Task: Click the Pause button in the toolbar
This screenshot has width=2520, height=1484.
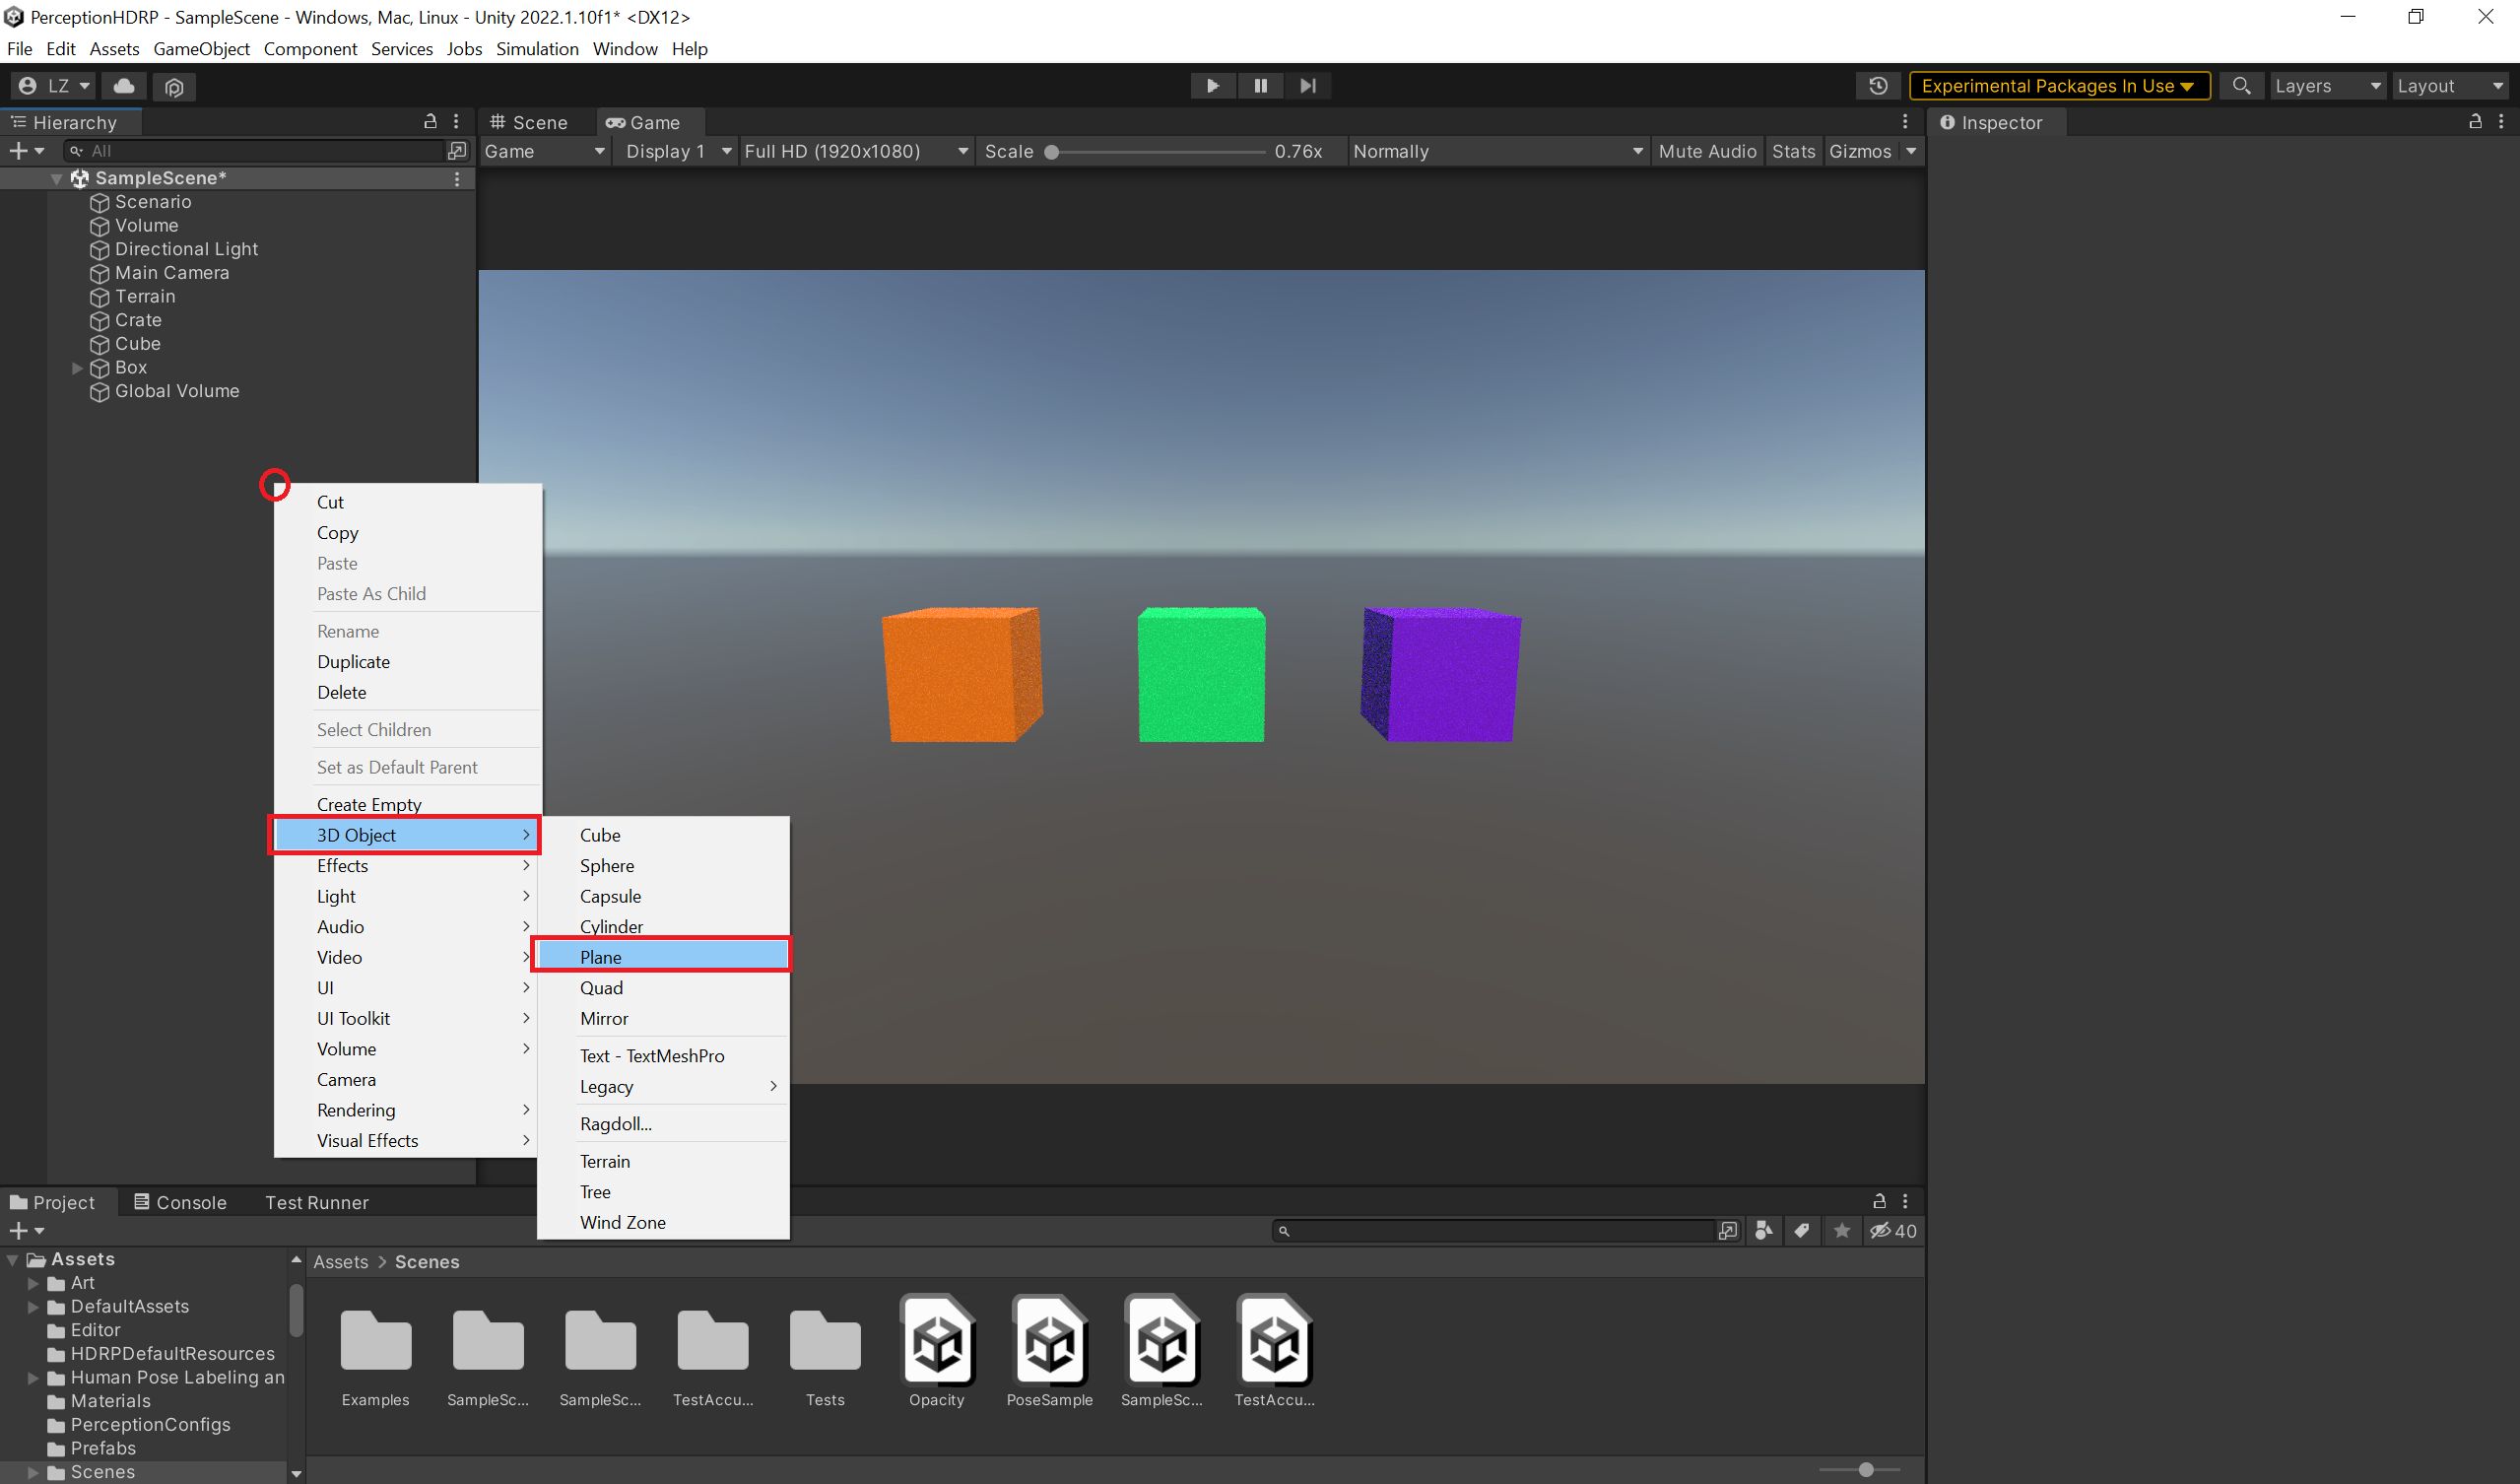Action: pos(1260,86)
